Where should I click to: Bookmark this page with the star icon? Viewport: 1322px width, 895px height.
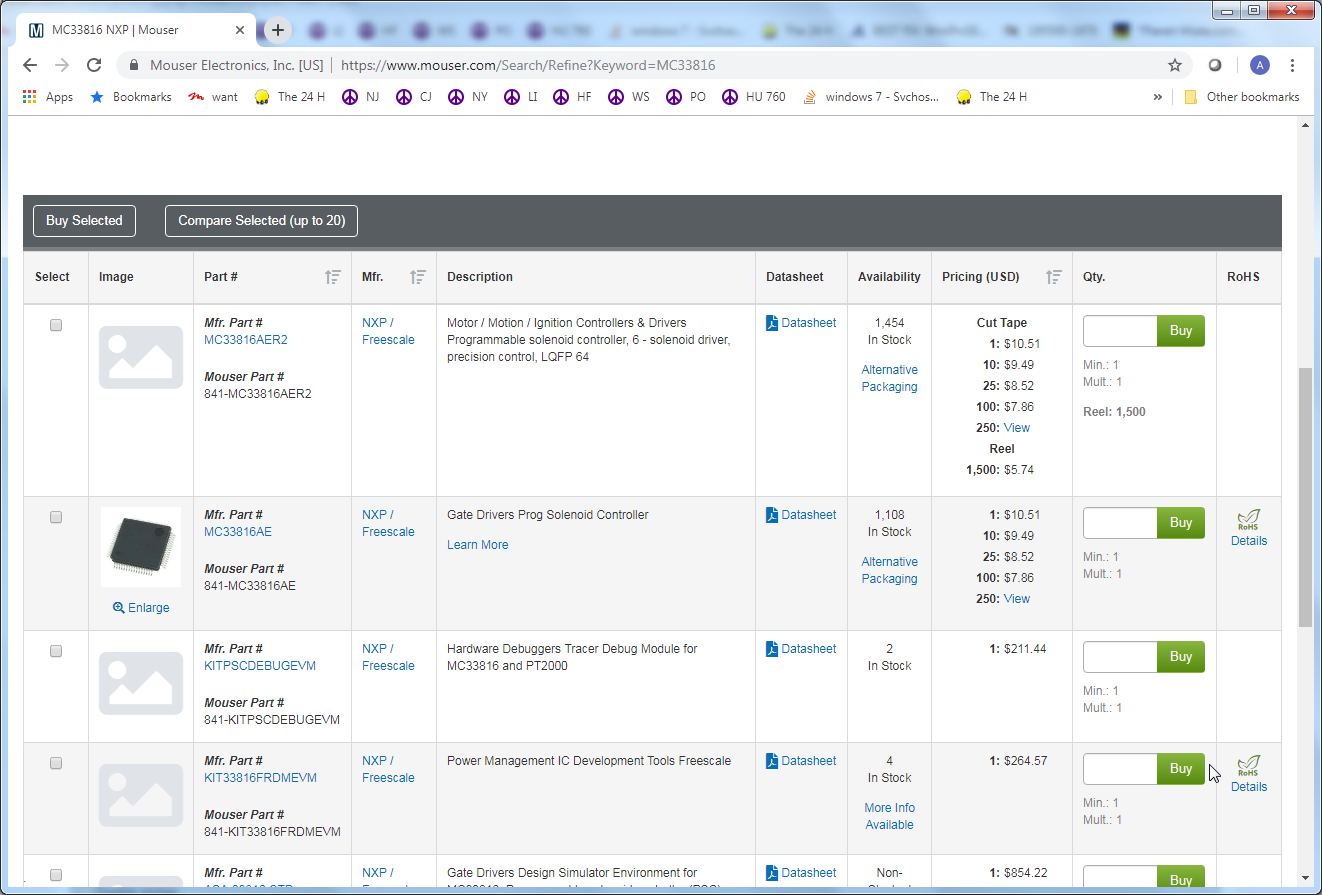[1175, 65]
